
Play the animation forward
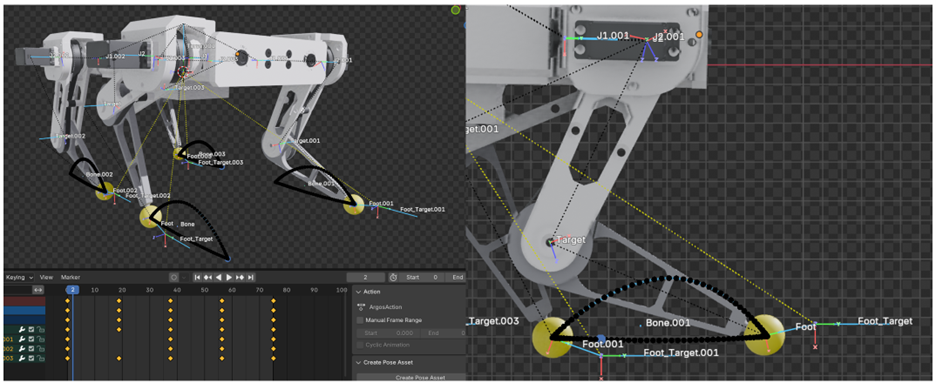click(229, 277)
